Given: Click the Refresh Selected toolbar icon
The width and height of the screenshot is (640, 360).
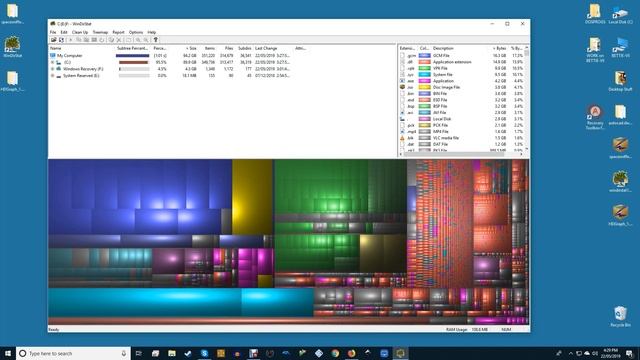Looking at the screenshot, I should tap(102, 40).
